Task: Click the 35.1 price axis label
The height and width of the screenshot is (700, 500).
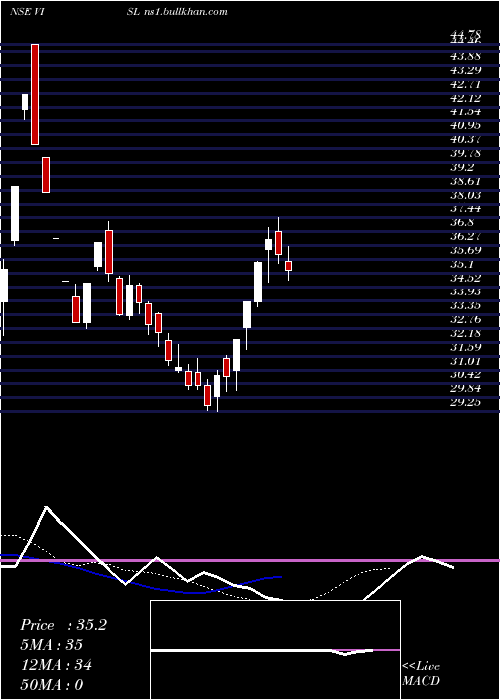Action: pos(462,264)
